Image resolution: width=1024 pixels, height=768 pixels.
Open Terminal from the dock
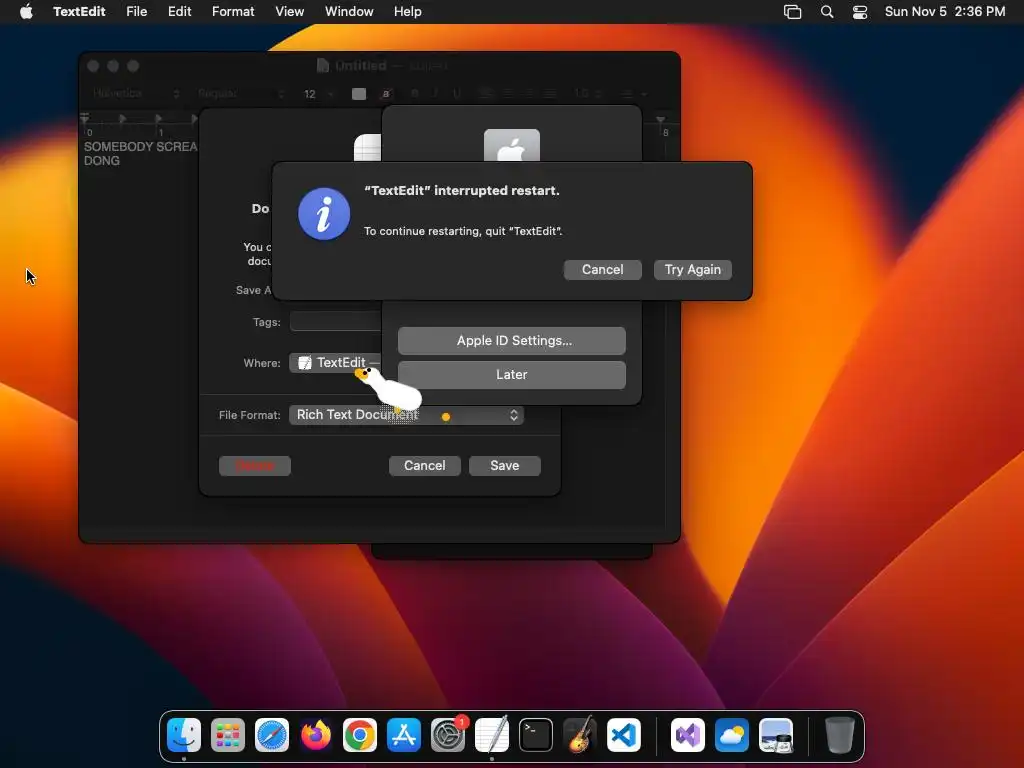(536, 735)
